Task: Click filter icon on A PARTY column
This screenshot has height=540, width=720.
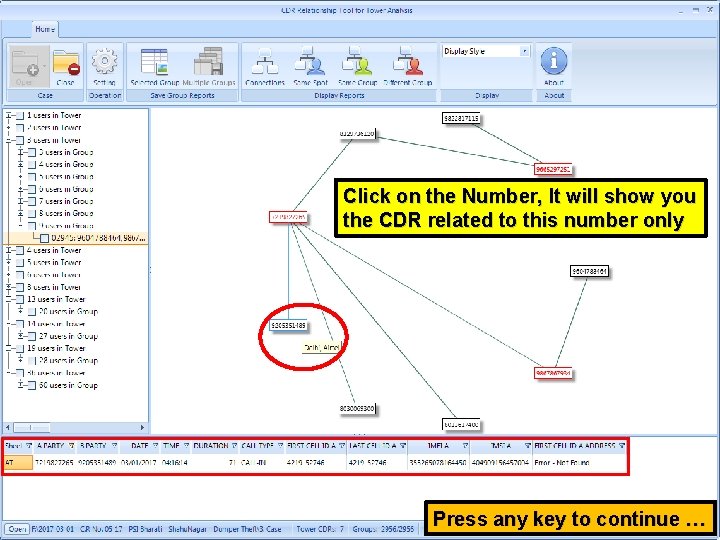Action: click(x=71, y=445)
